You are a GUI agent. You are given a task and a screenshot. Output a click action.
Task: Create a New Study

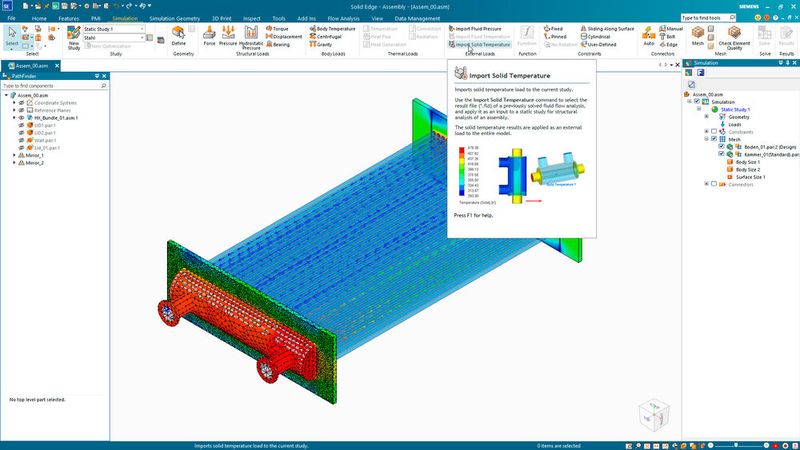coord(74,37)
